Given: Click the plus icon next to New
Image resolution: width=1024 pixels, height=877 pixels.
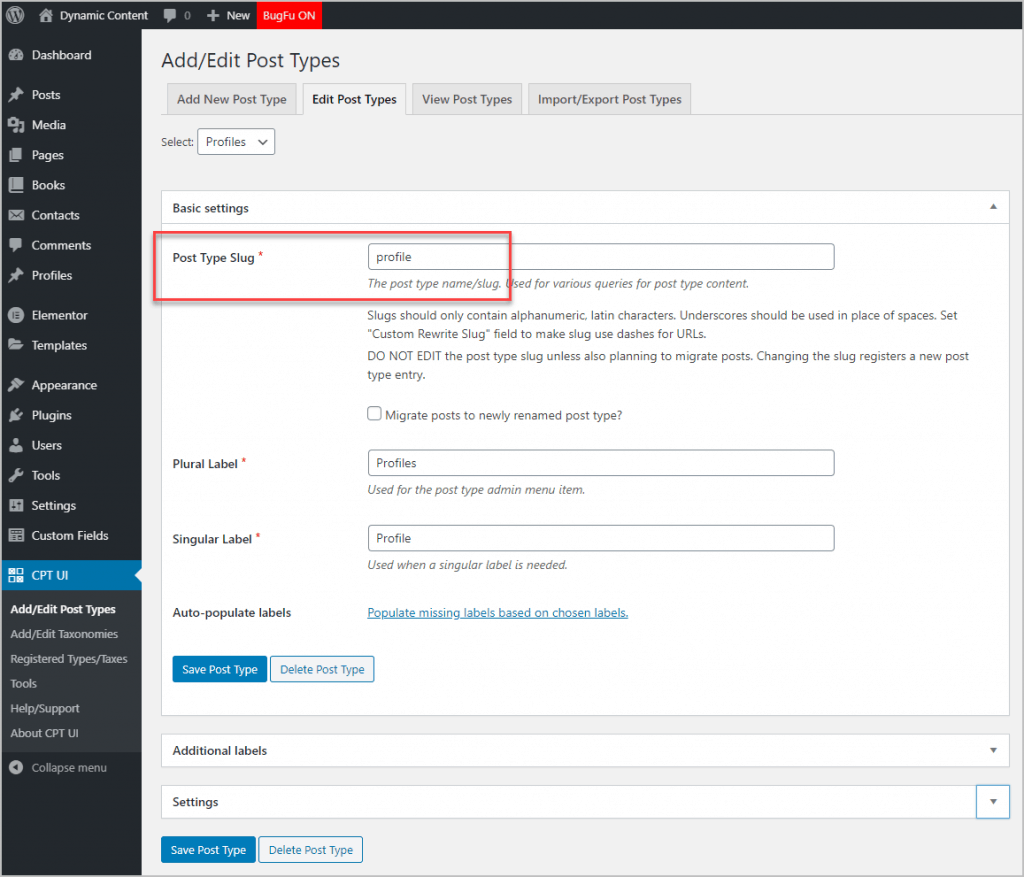Looking at the screenshot, I should 213,15.
